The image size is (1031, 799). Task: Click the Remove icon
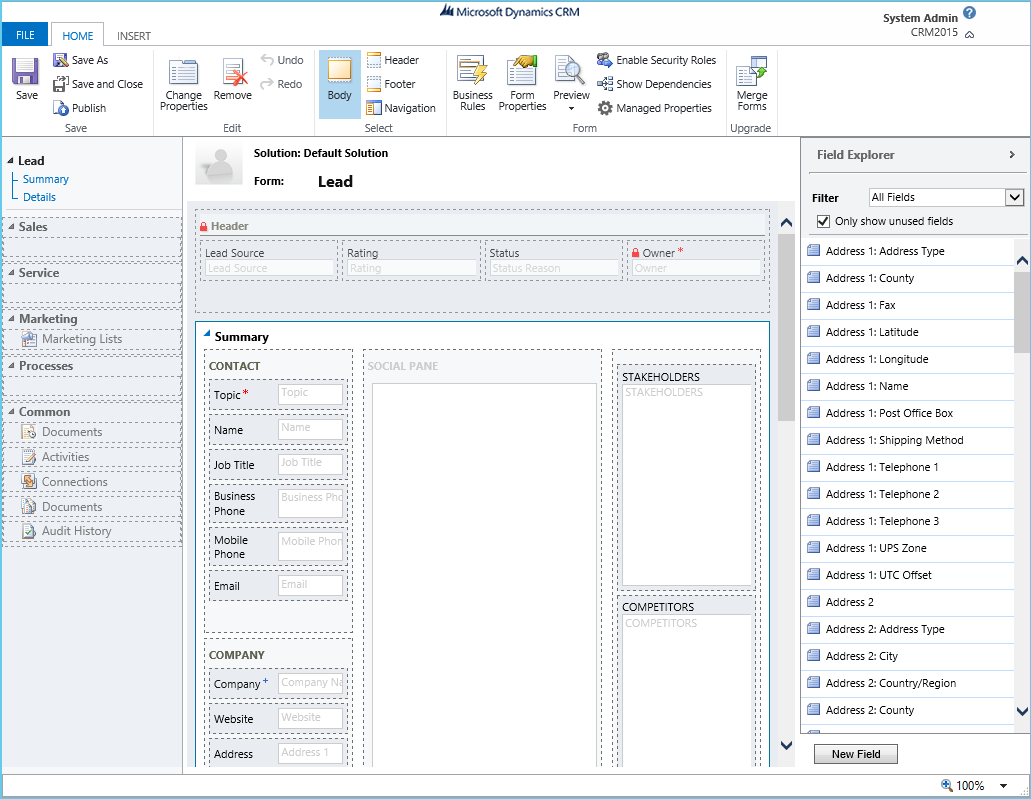[x=234, y=72]
